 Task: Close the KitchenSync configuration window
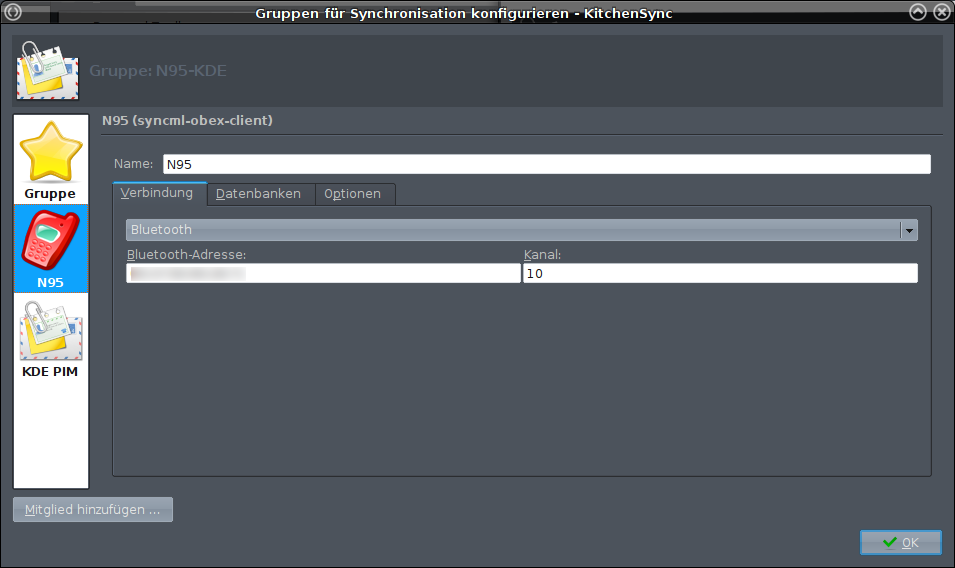pos(941,13)
